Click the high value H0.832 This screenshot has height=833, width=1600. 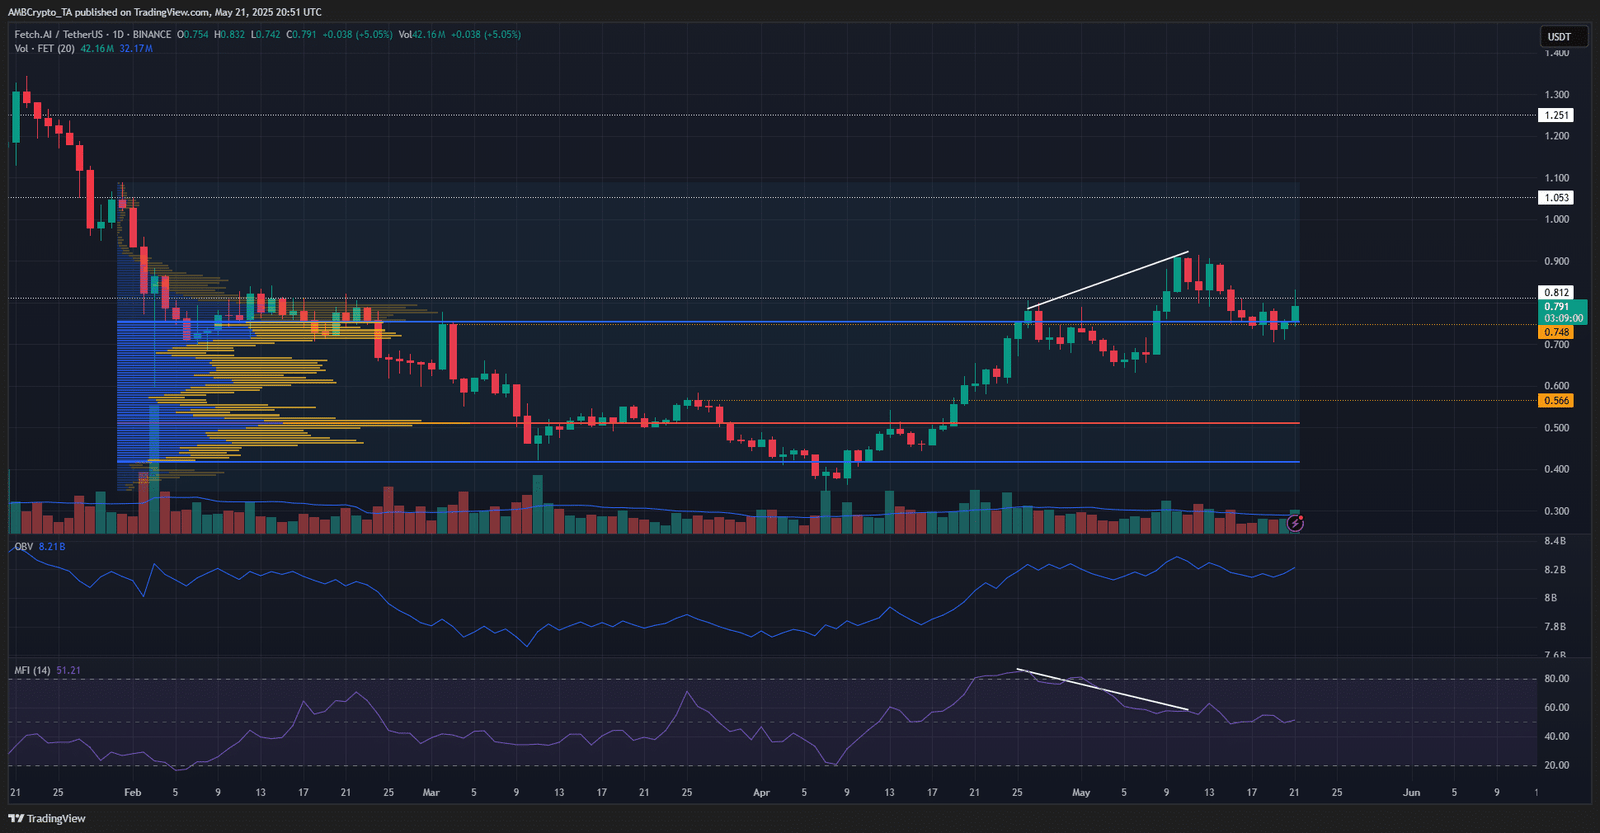[230, 35]
